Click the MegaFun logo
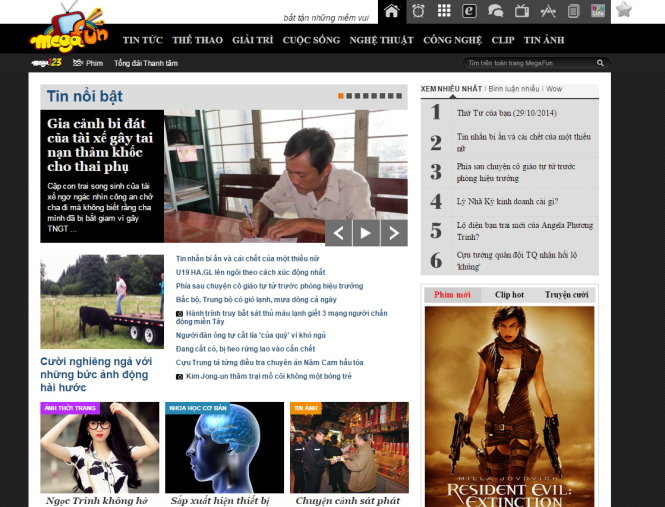This screenshot has height=507, width=665. [x=67, y=29]
